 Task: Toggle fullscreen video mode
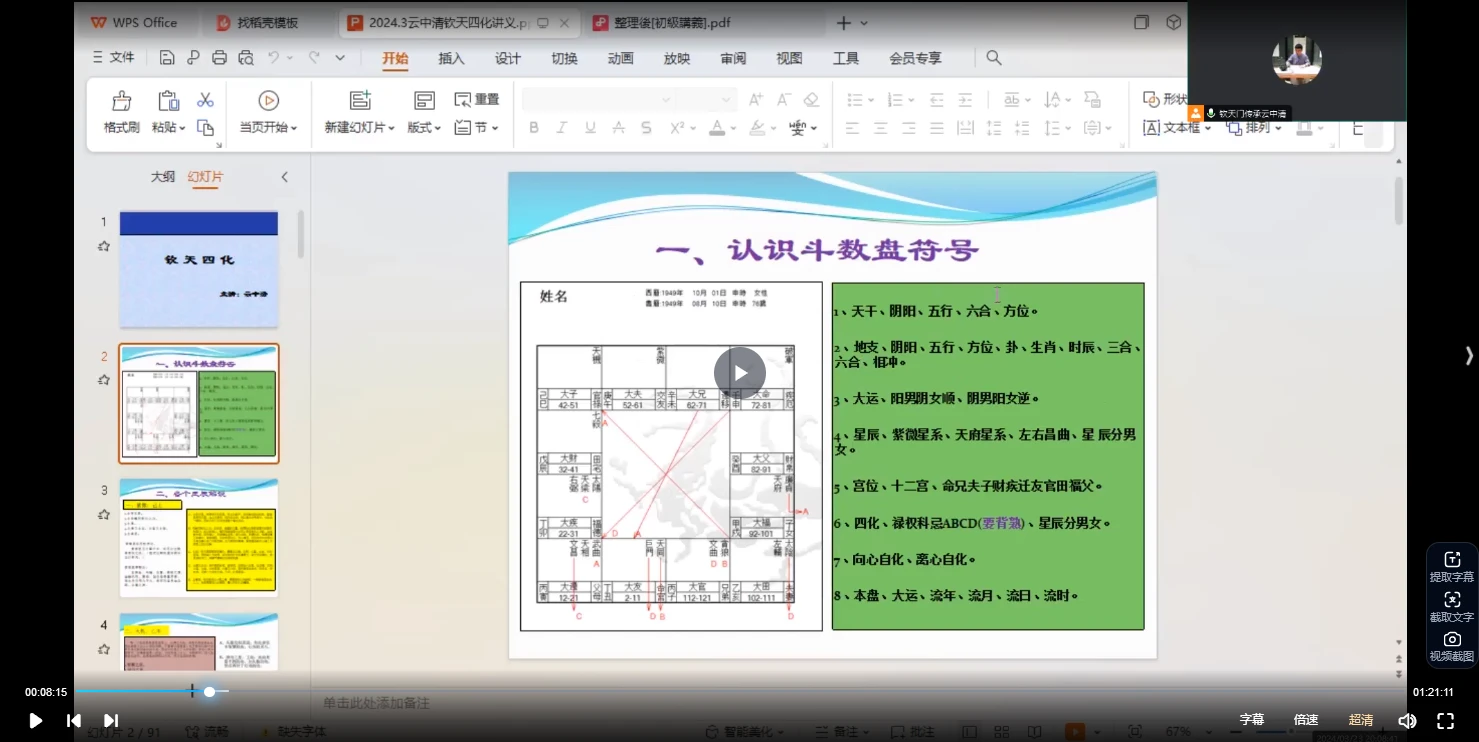click(1445, 720)
